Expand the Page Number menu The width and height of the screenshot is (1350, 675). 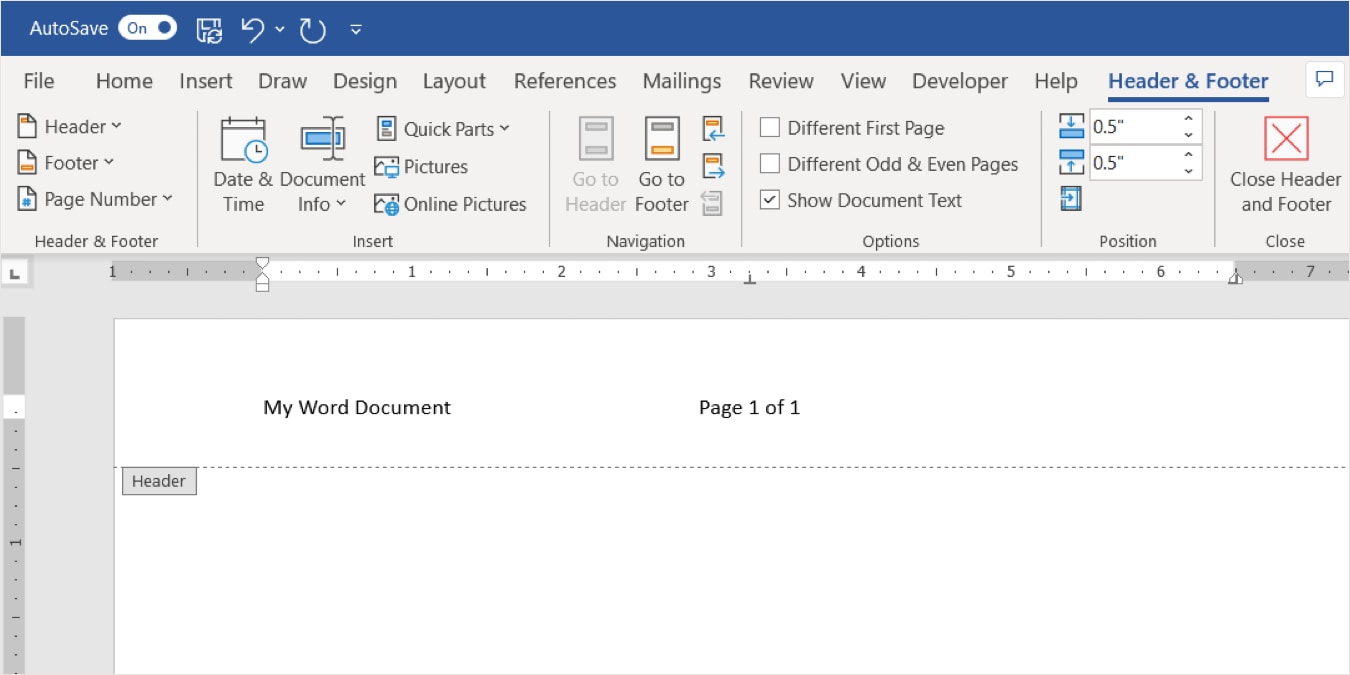coord(95,198)
